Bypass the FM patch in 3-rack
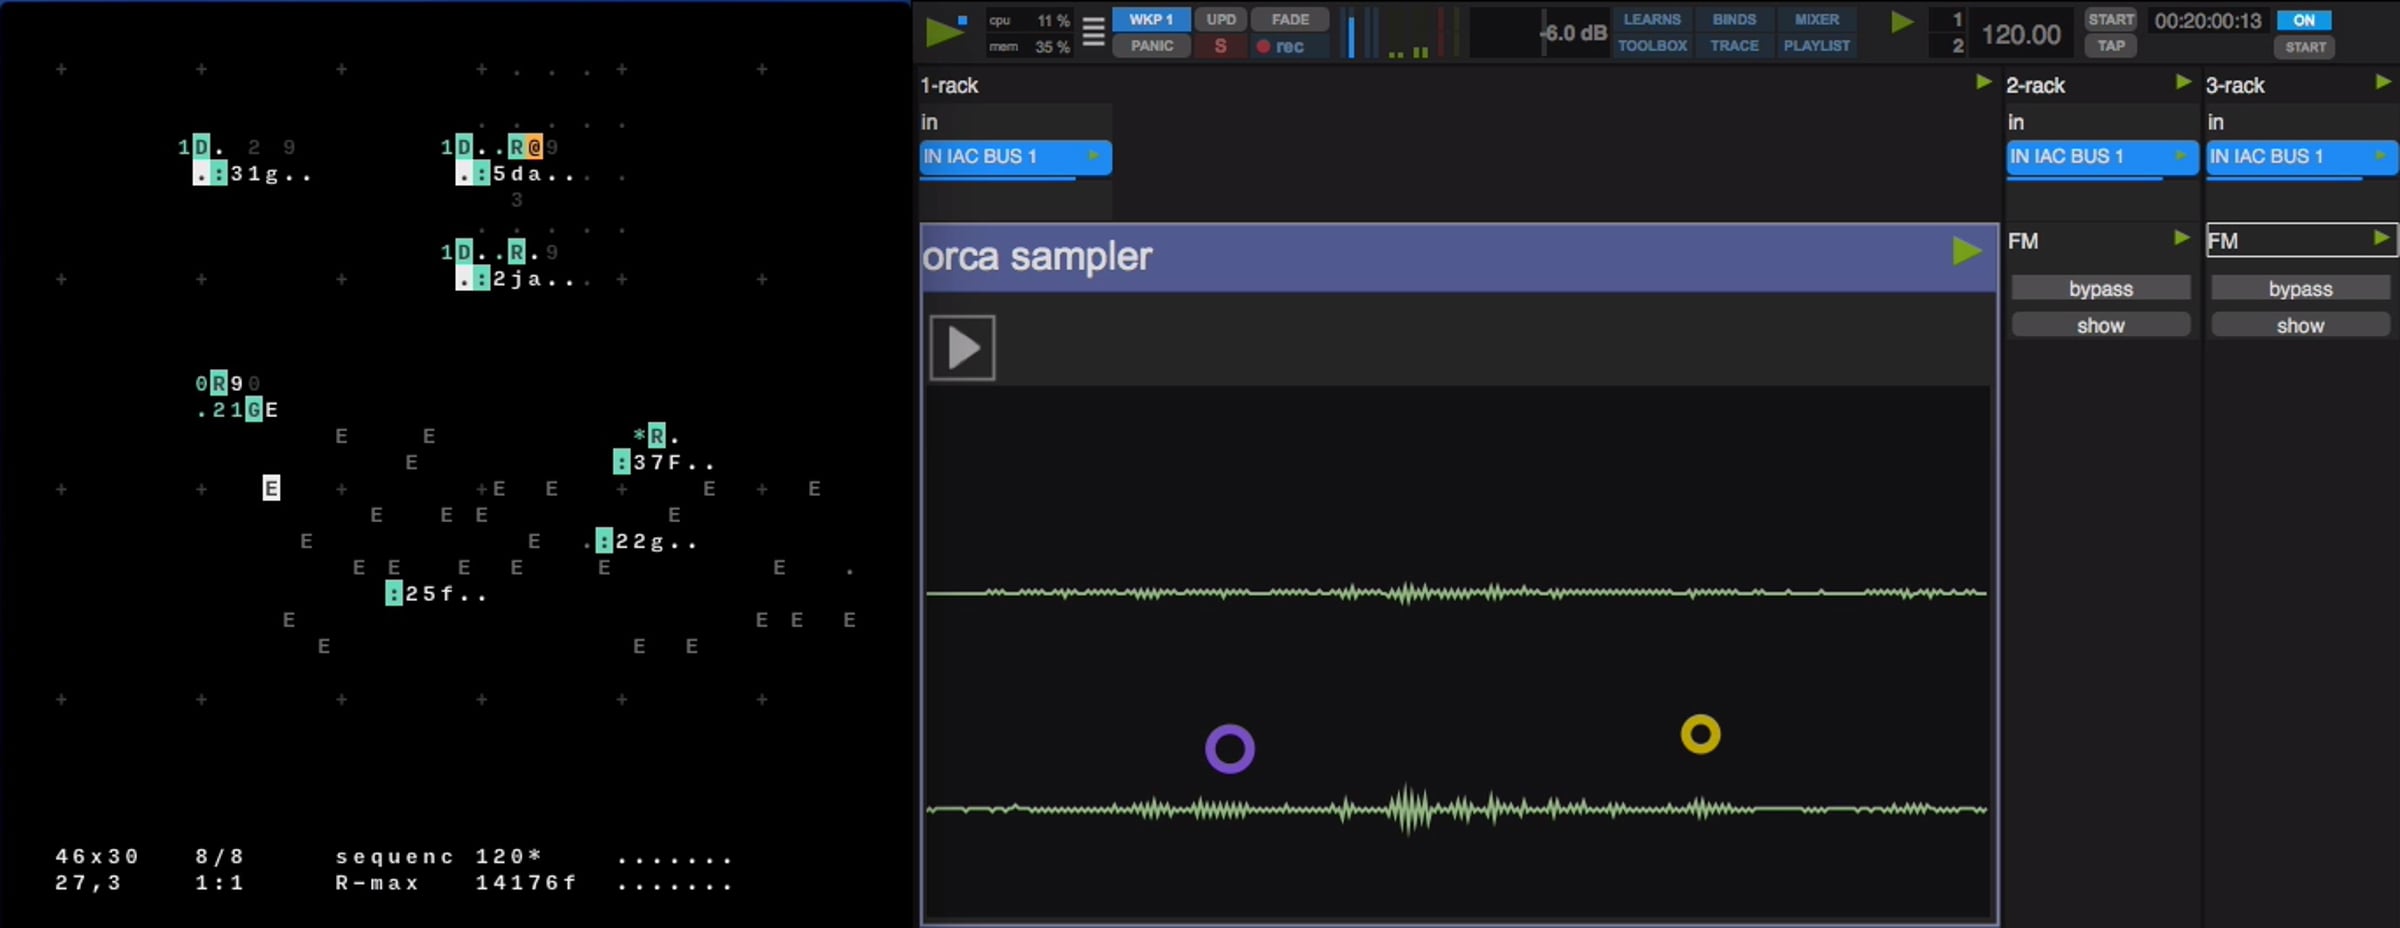Screen dimensions: 2400x928 click(x=2300, y=289)
